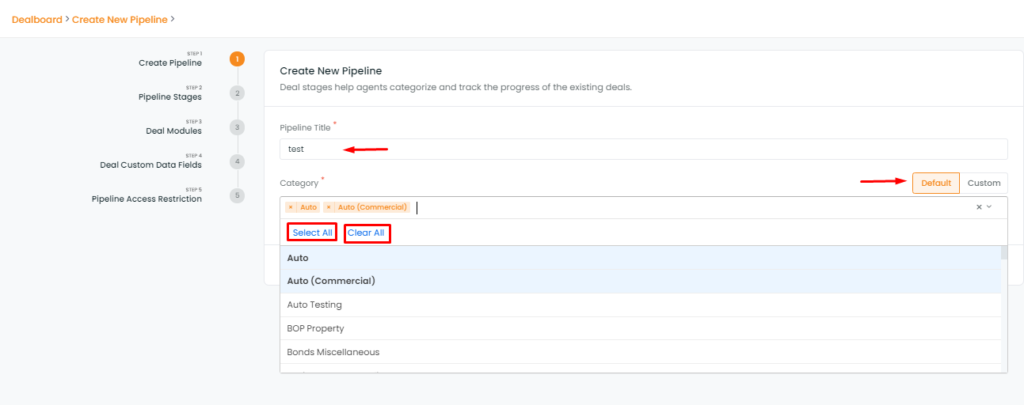This screenshot has height=405, width=1024.
Task: Navigate to Dealboard via breadcrumb
Action: tap(37, 18)
